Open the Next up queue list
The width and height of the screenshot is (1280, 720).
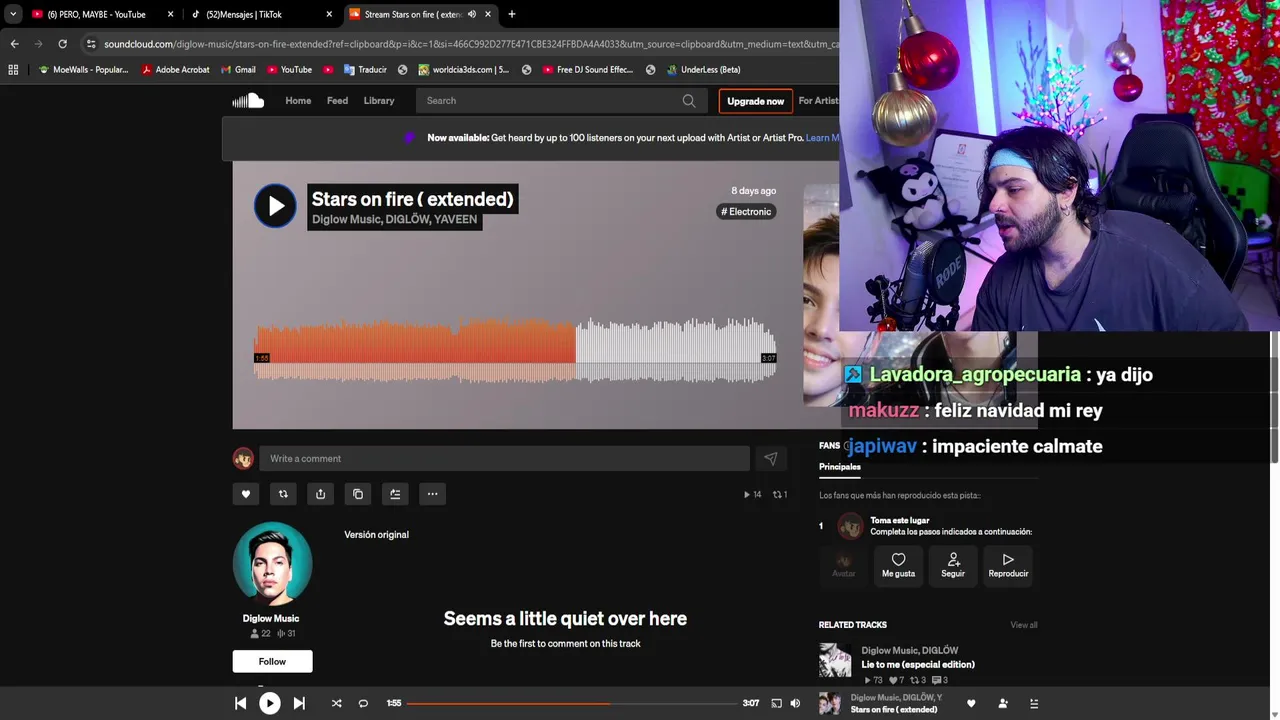1034,703
